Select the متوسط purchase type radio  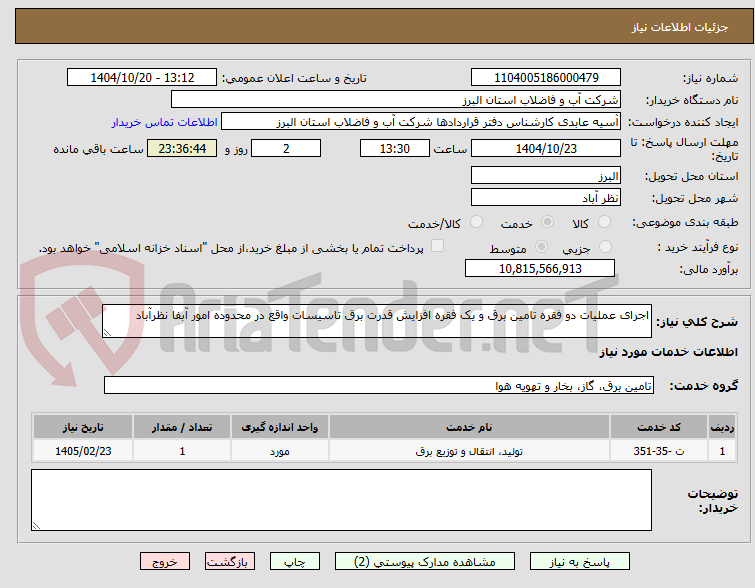pos(542,247)
